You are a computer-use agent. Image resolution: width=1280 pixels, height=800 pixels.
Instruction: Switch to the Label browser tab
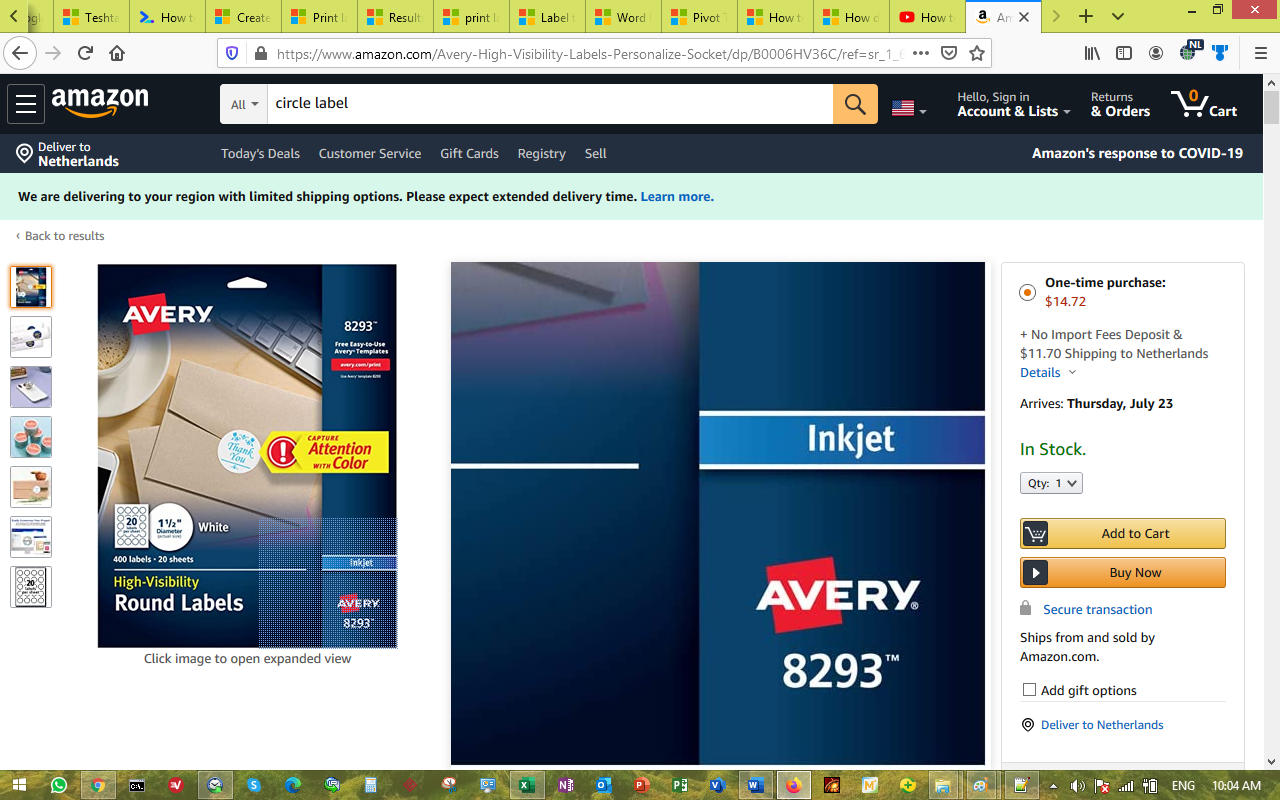pyautogui.click(x=547, y=17)
